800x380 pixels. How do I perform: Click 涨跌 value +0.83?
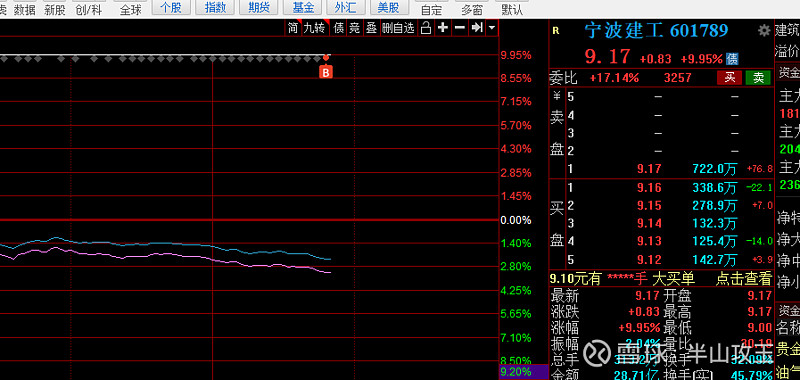click(643, 312)
